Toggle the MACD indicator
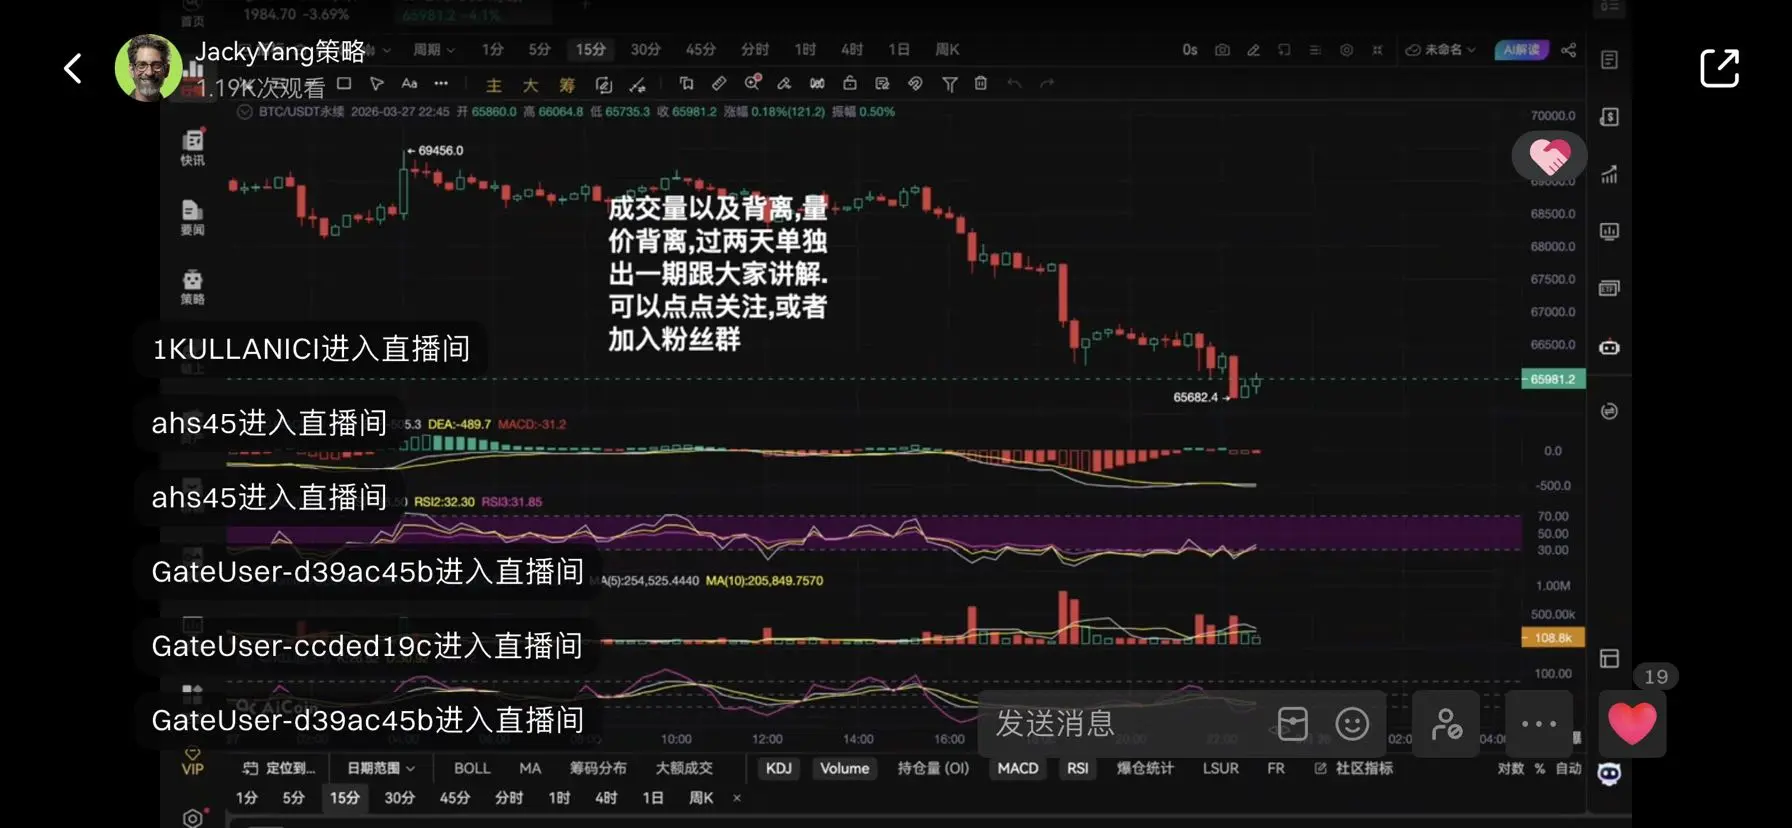This screenshot has height=828, width=1792. coord(1018,768)
